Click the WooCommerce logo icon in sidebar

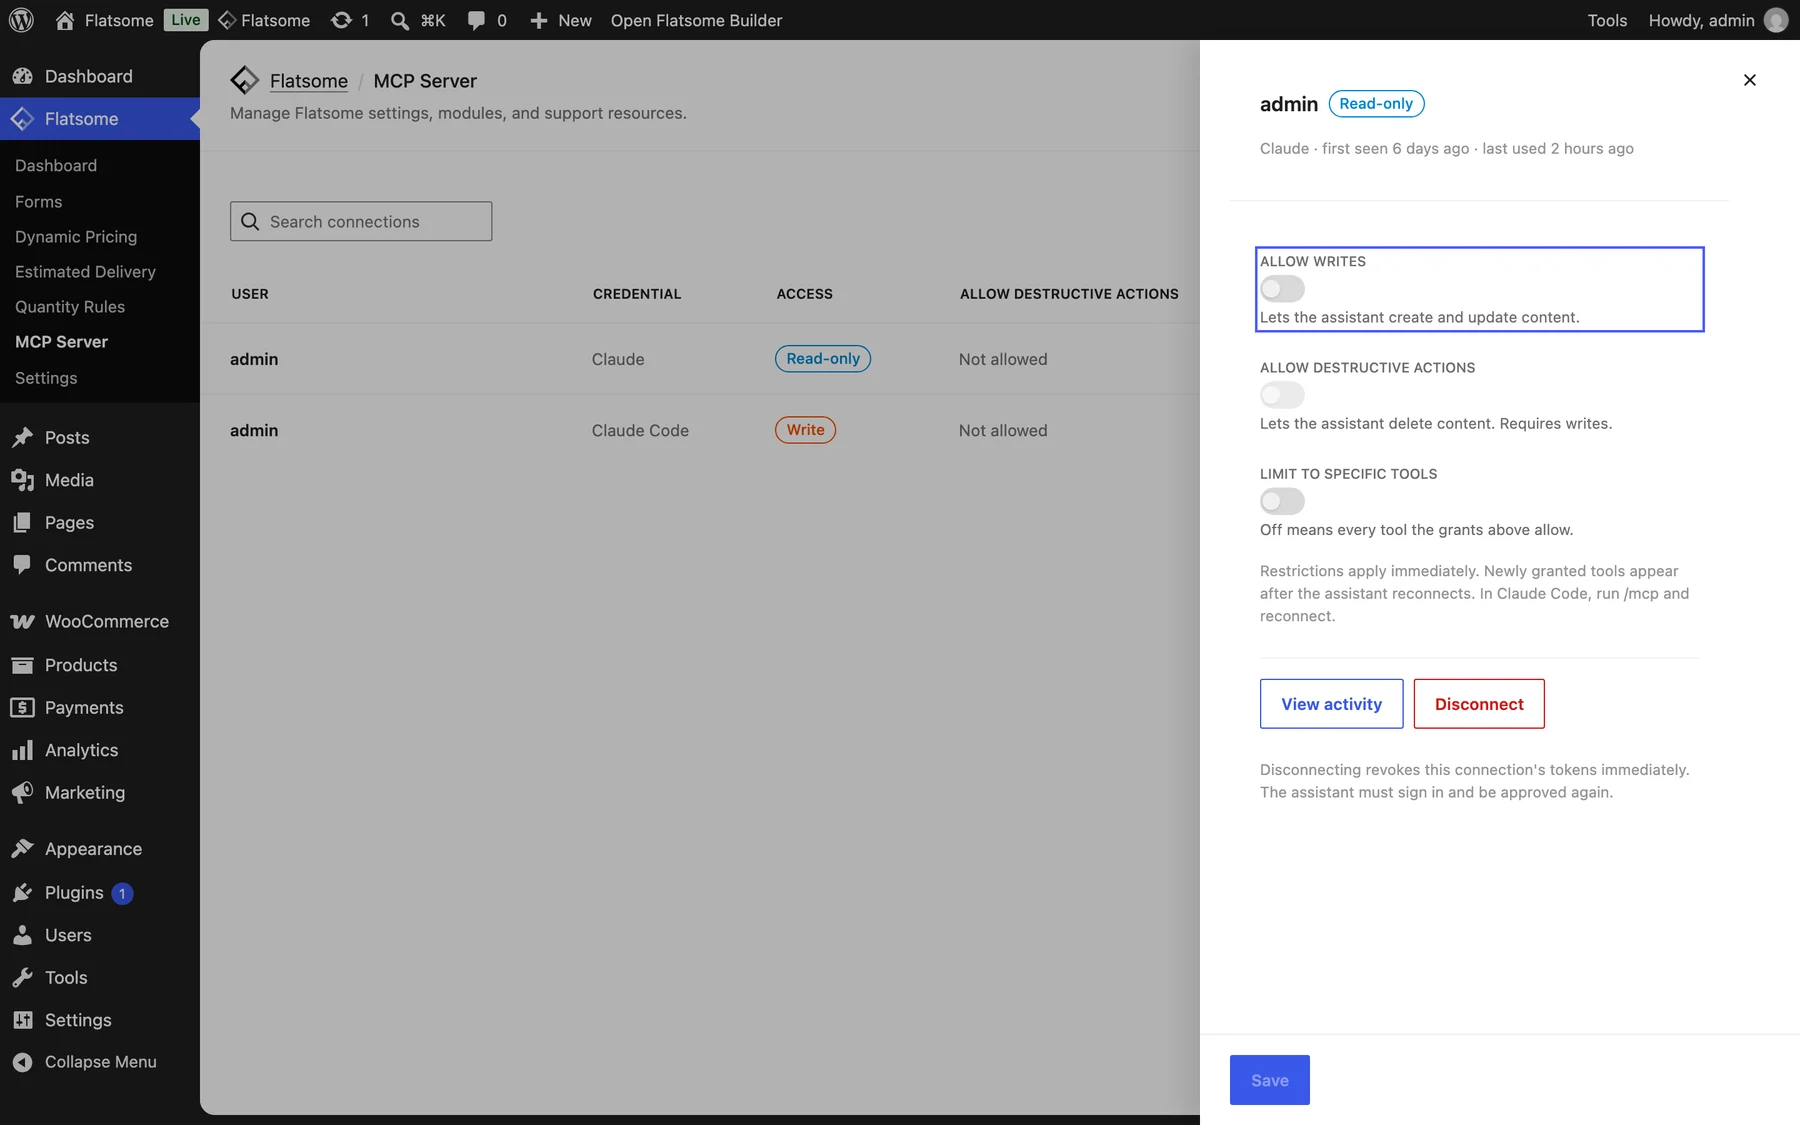coord(22,621)
